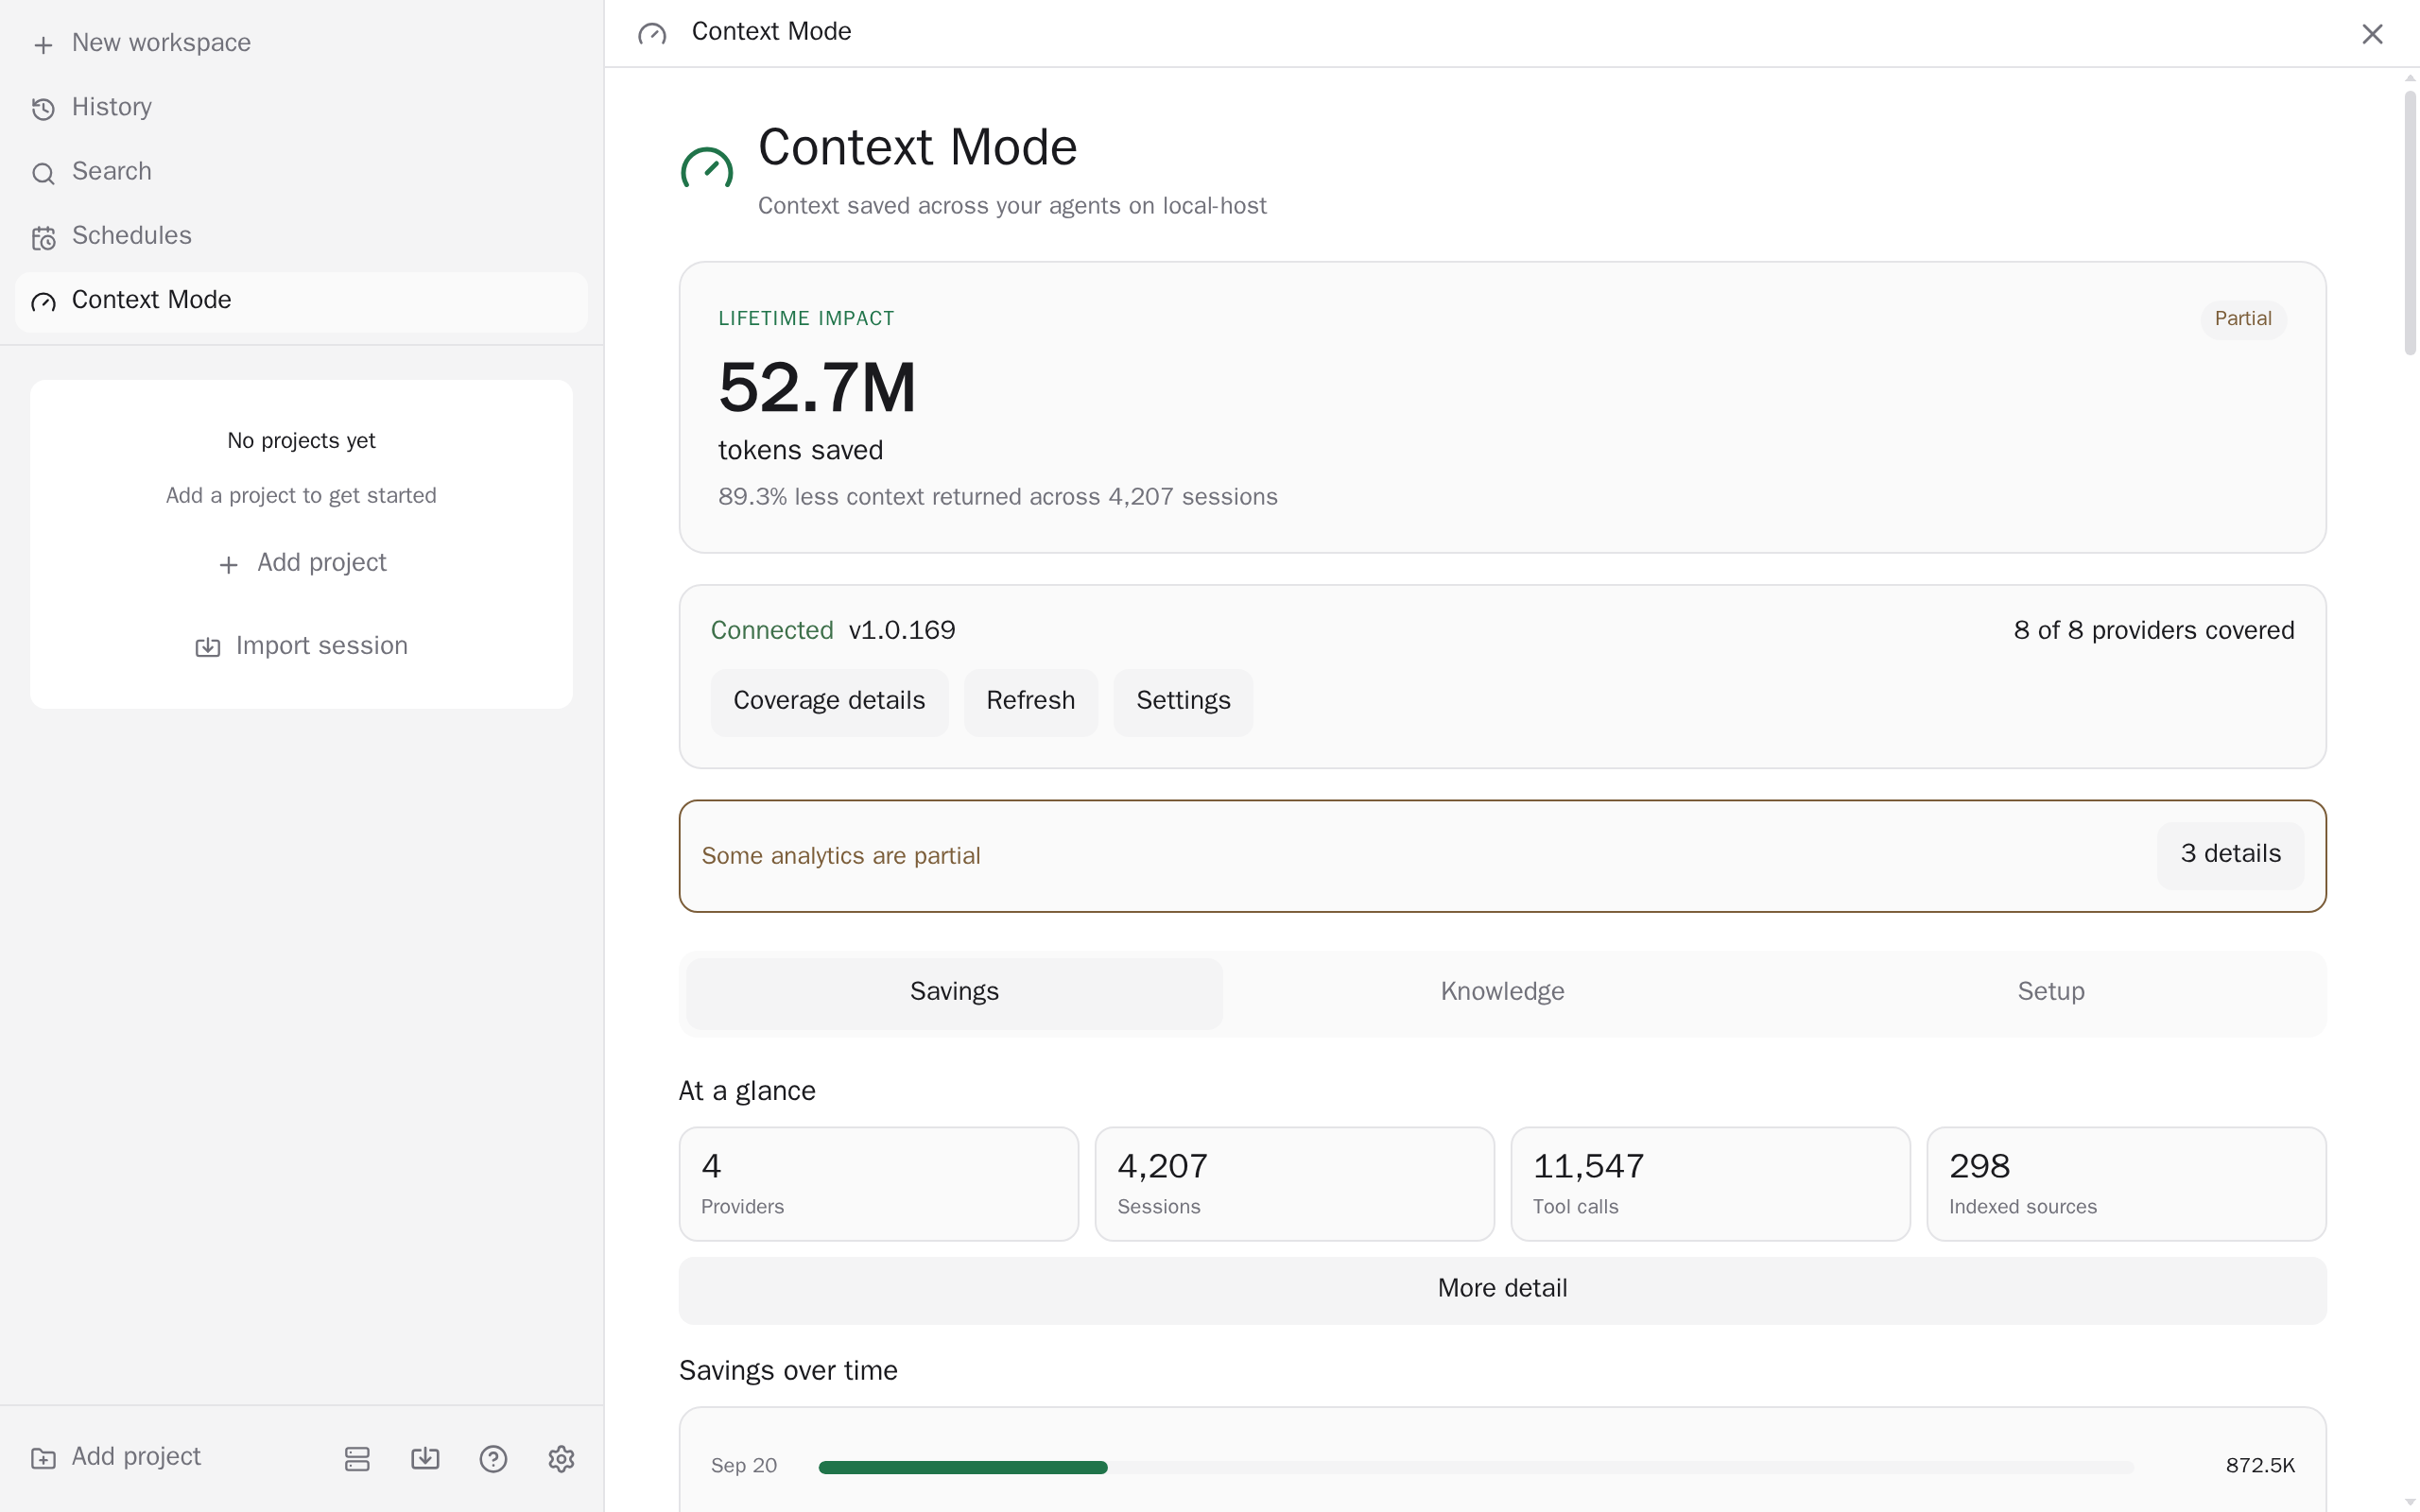Image resolution: width=2420 pixels, height=1512 pixels.
Task: Click the History clock icon
Action: click(43, 109)
